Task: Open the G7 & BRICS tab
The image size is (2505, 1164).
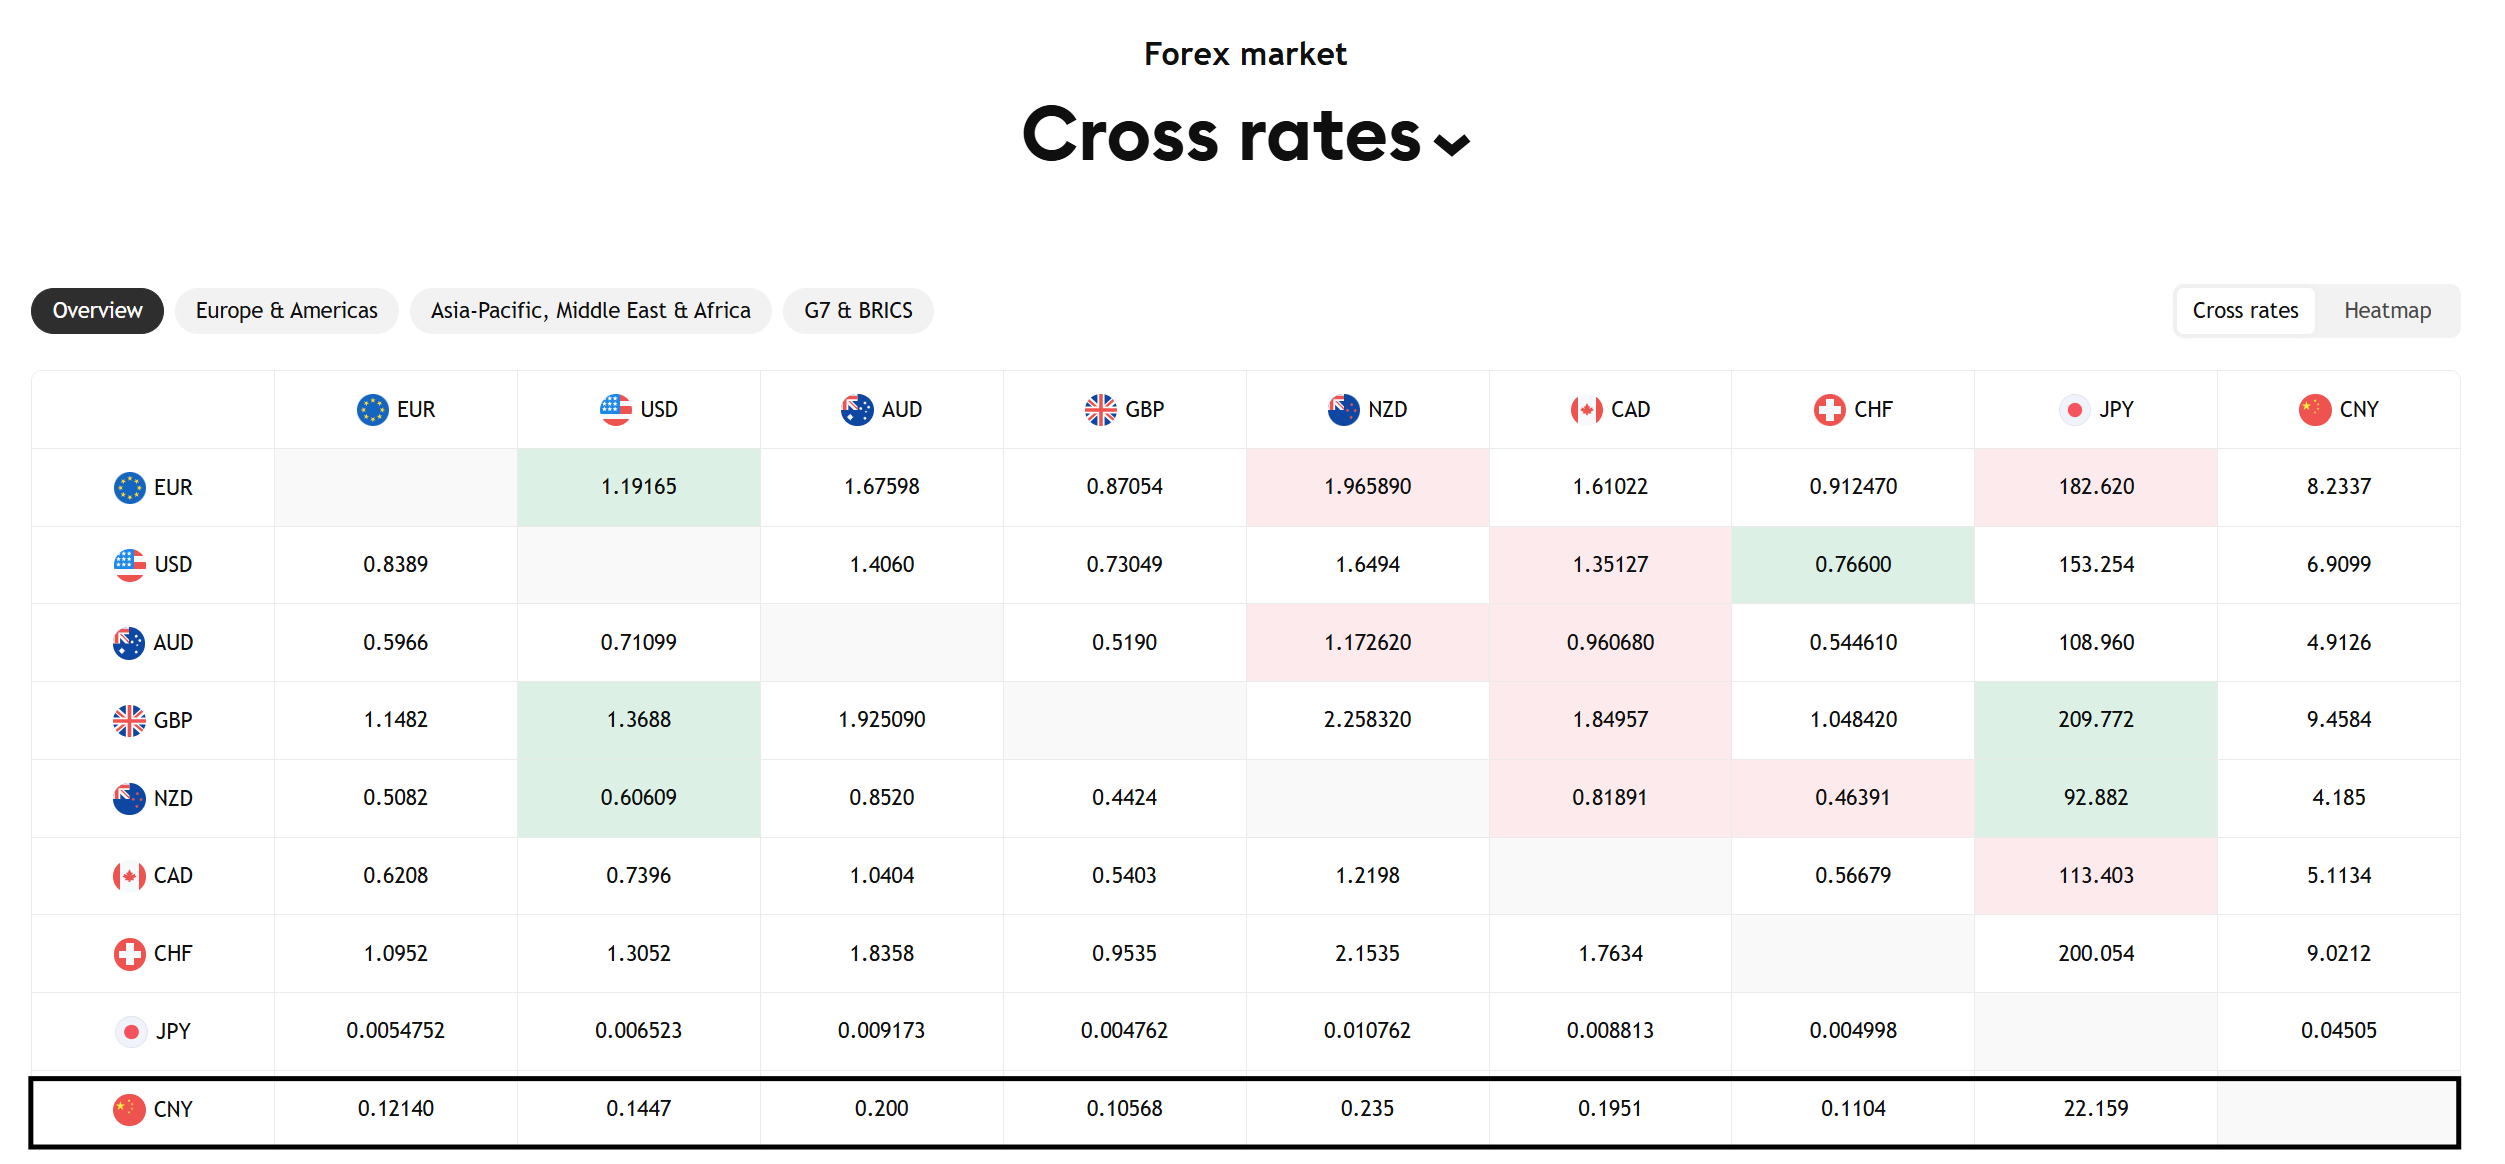Action: click(858, 311)
